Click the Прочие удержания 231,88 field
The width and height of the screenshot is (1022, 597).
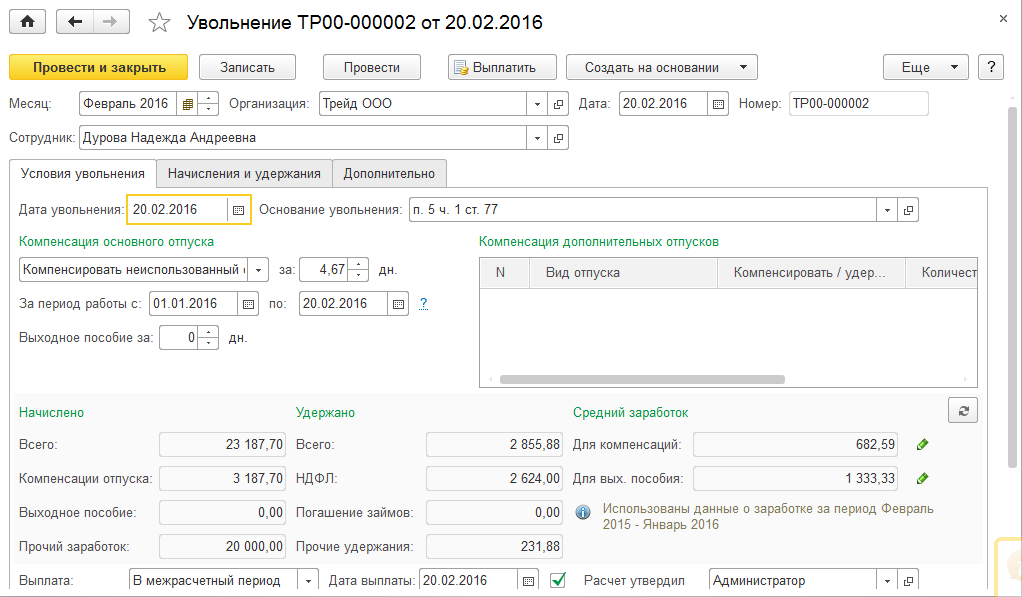[x=494, y=546]
